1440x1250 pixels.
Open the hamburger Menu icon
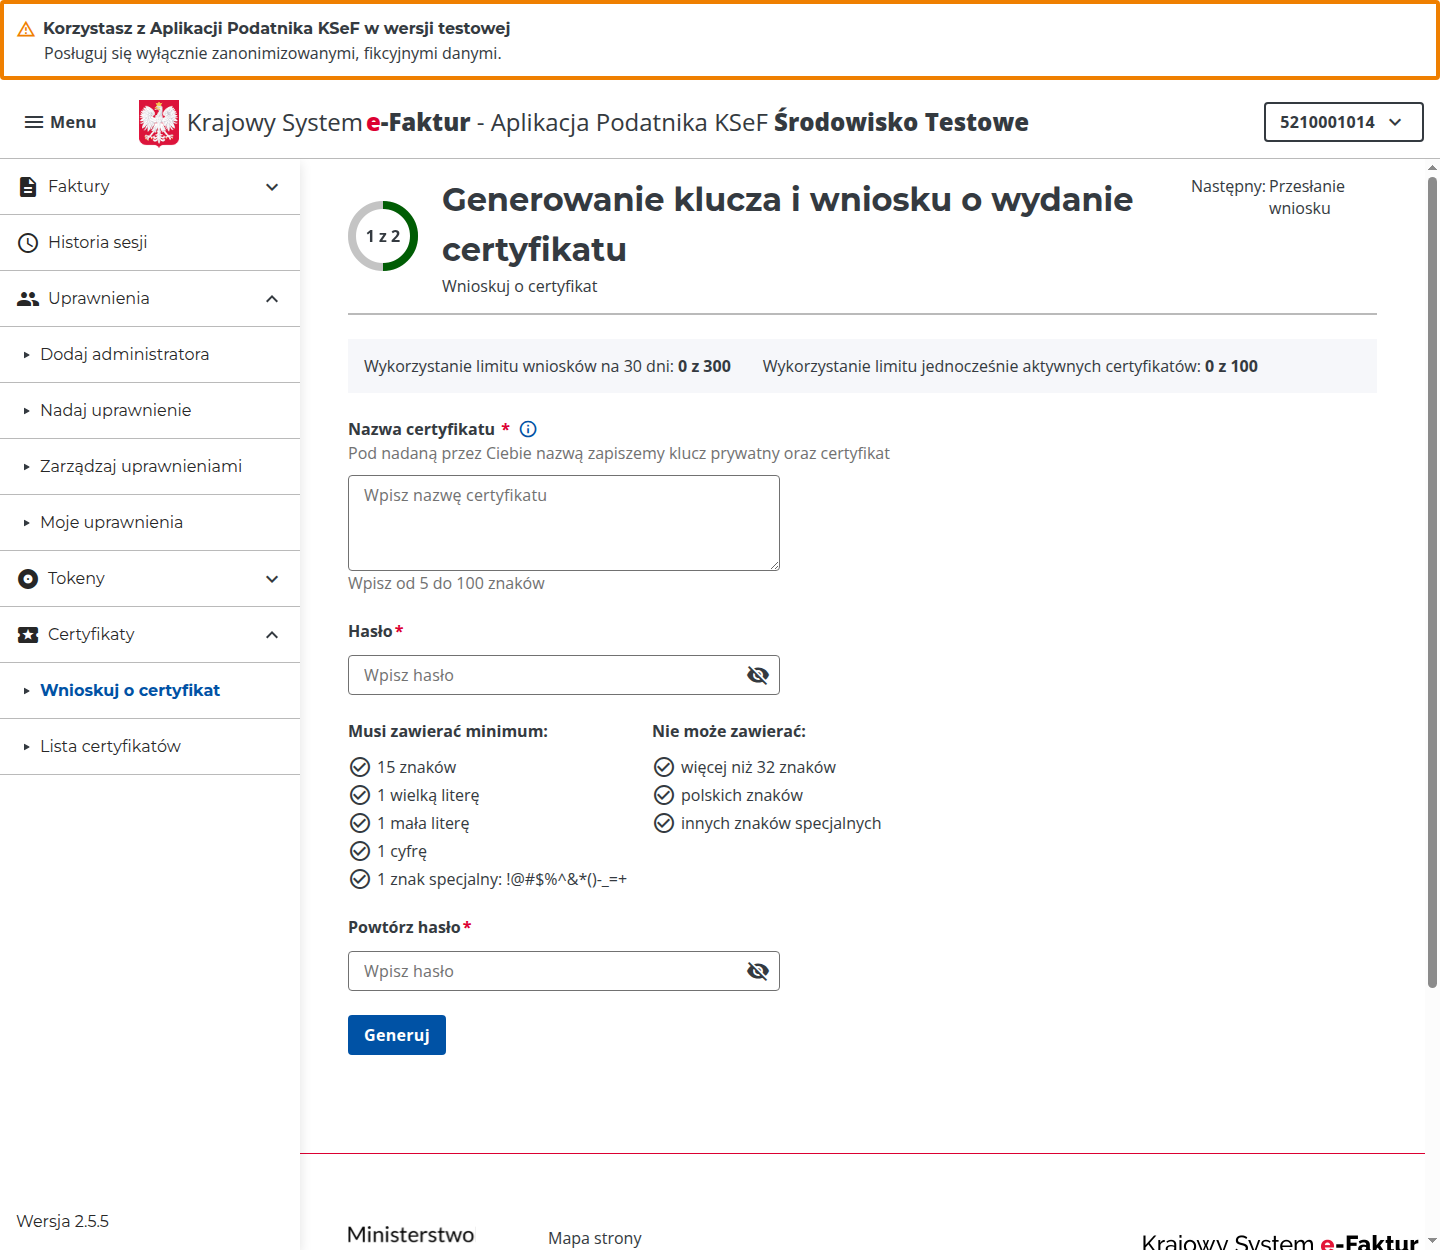[x=34, y=122]
